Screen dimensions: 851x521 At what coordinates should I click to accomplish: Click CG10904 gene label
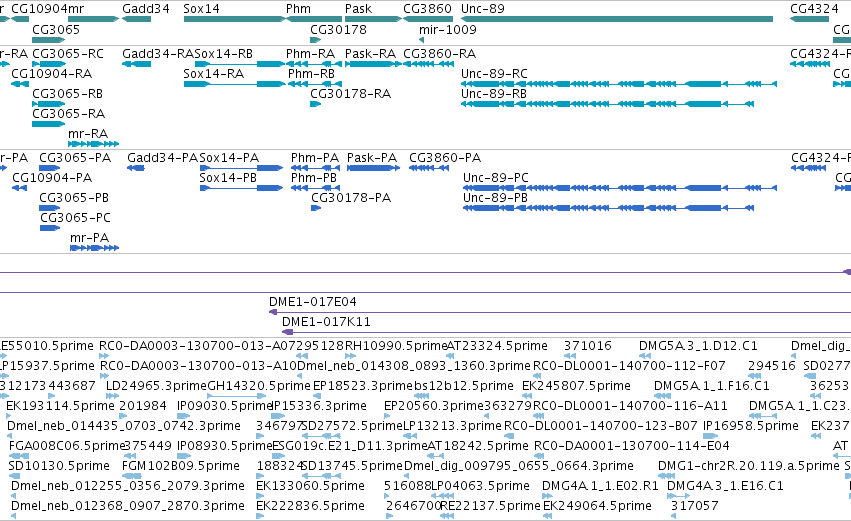(x=40, y=9)
